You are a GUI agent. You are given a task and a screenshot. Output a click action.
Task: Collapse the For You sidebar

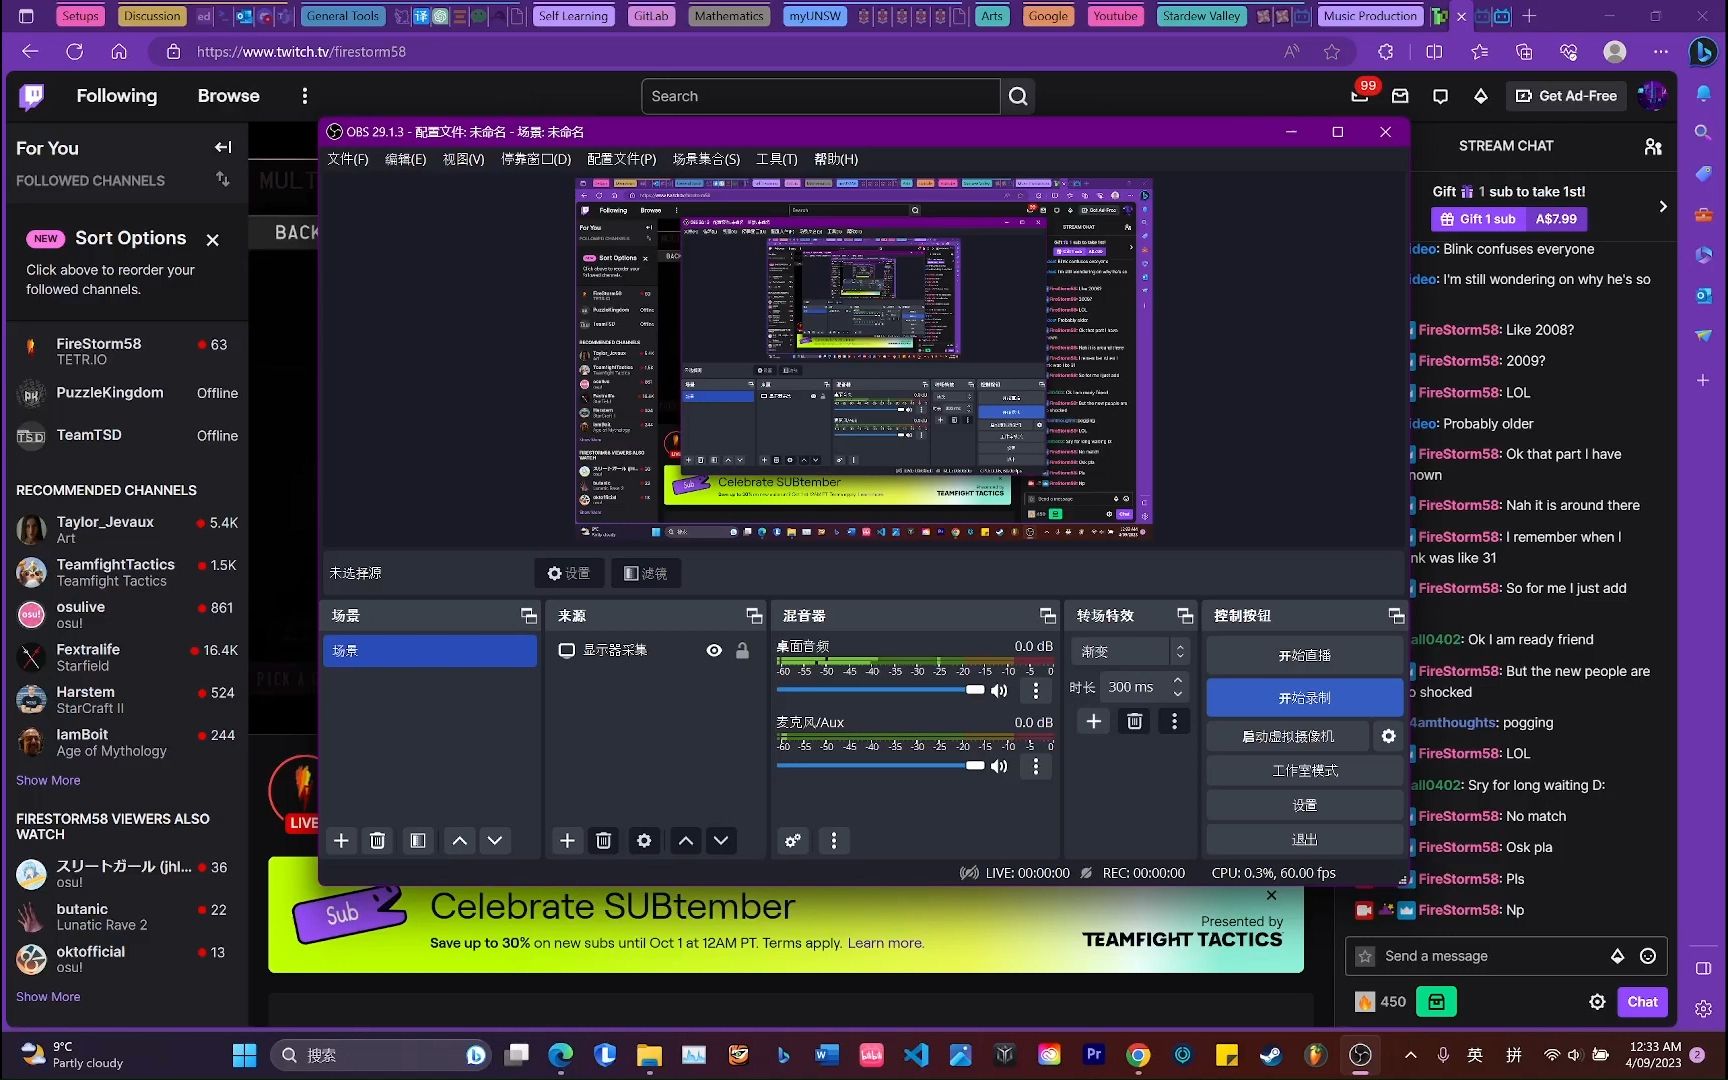pos(223,147)
